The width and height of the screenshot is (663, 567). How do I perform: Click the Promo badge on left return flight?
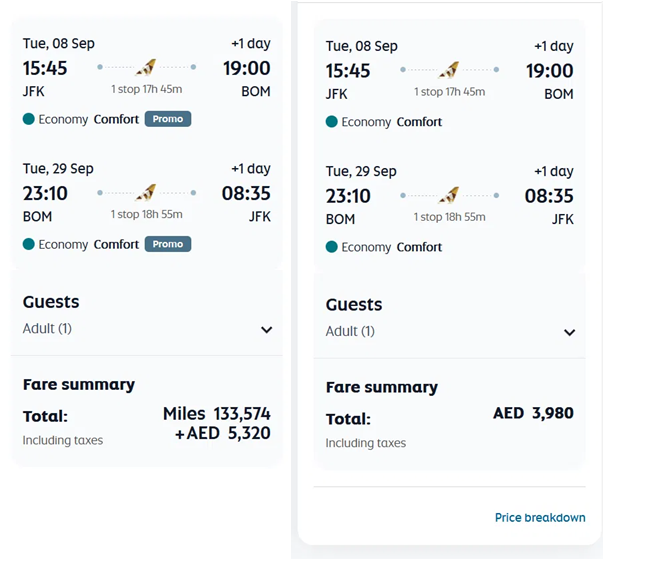(168, 244)
